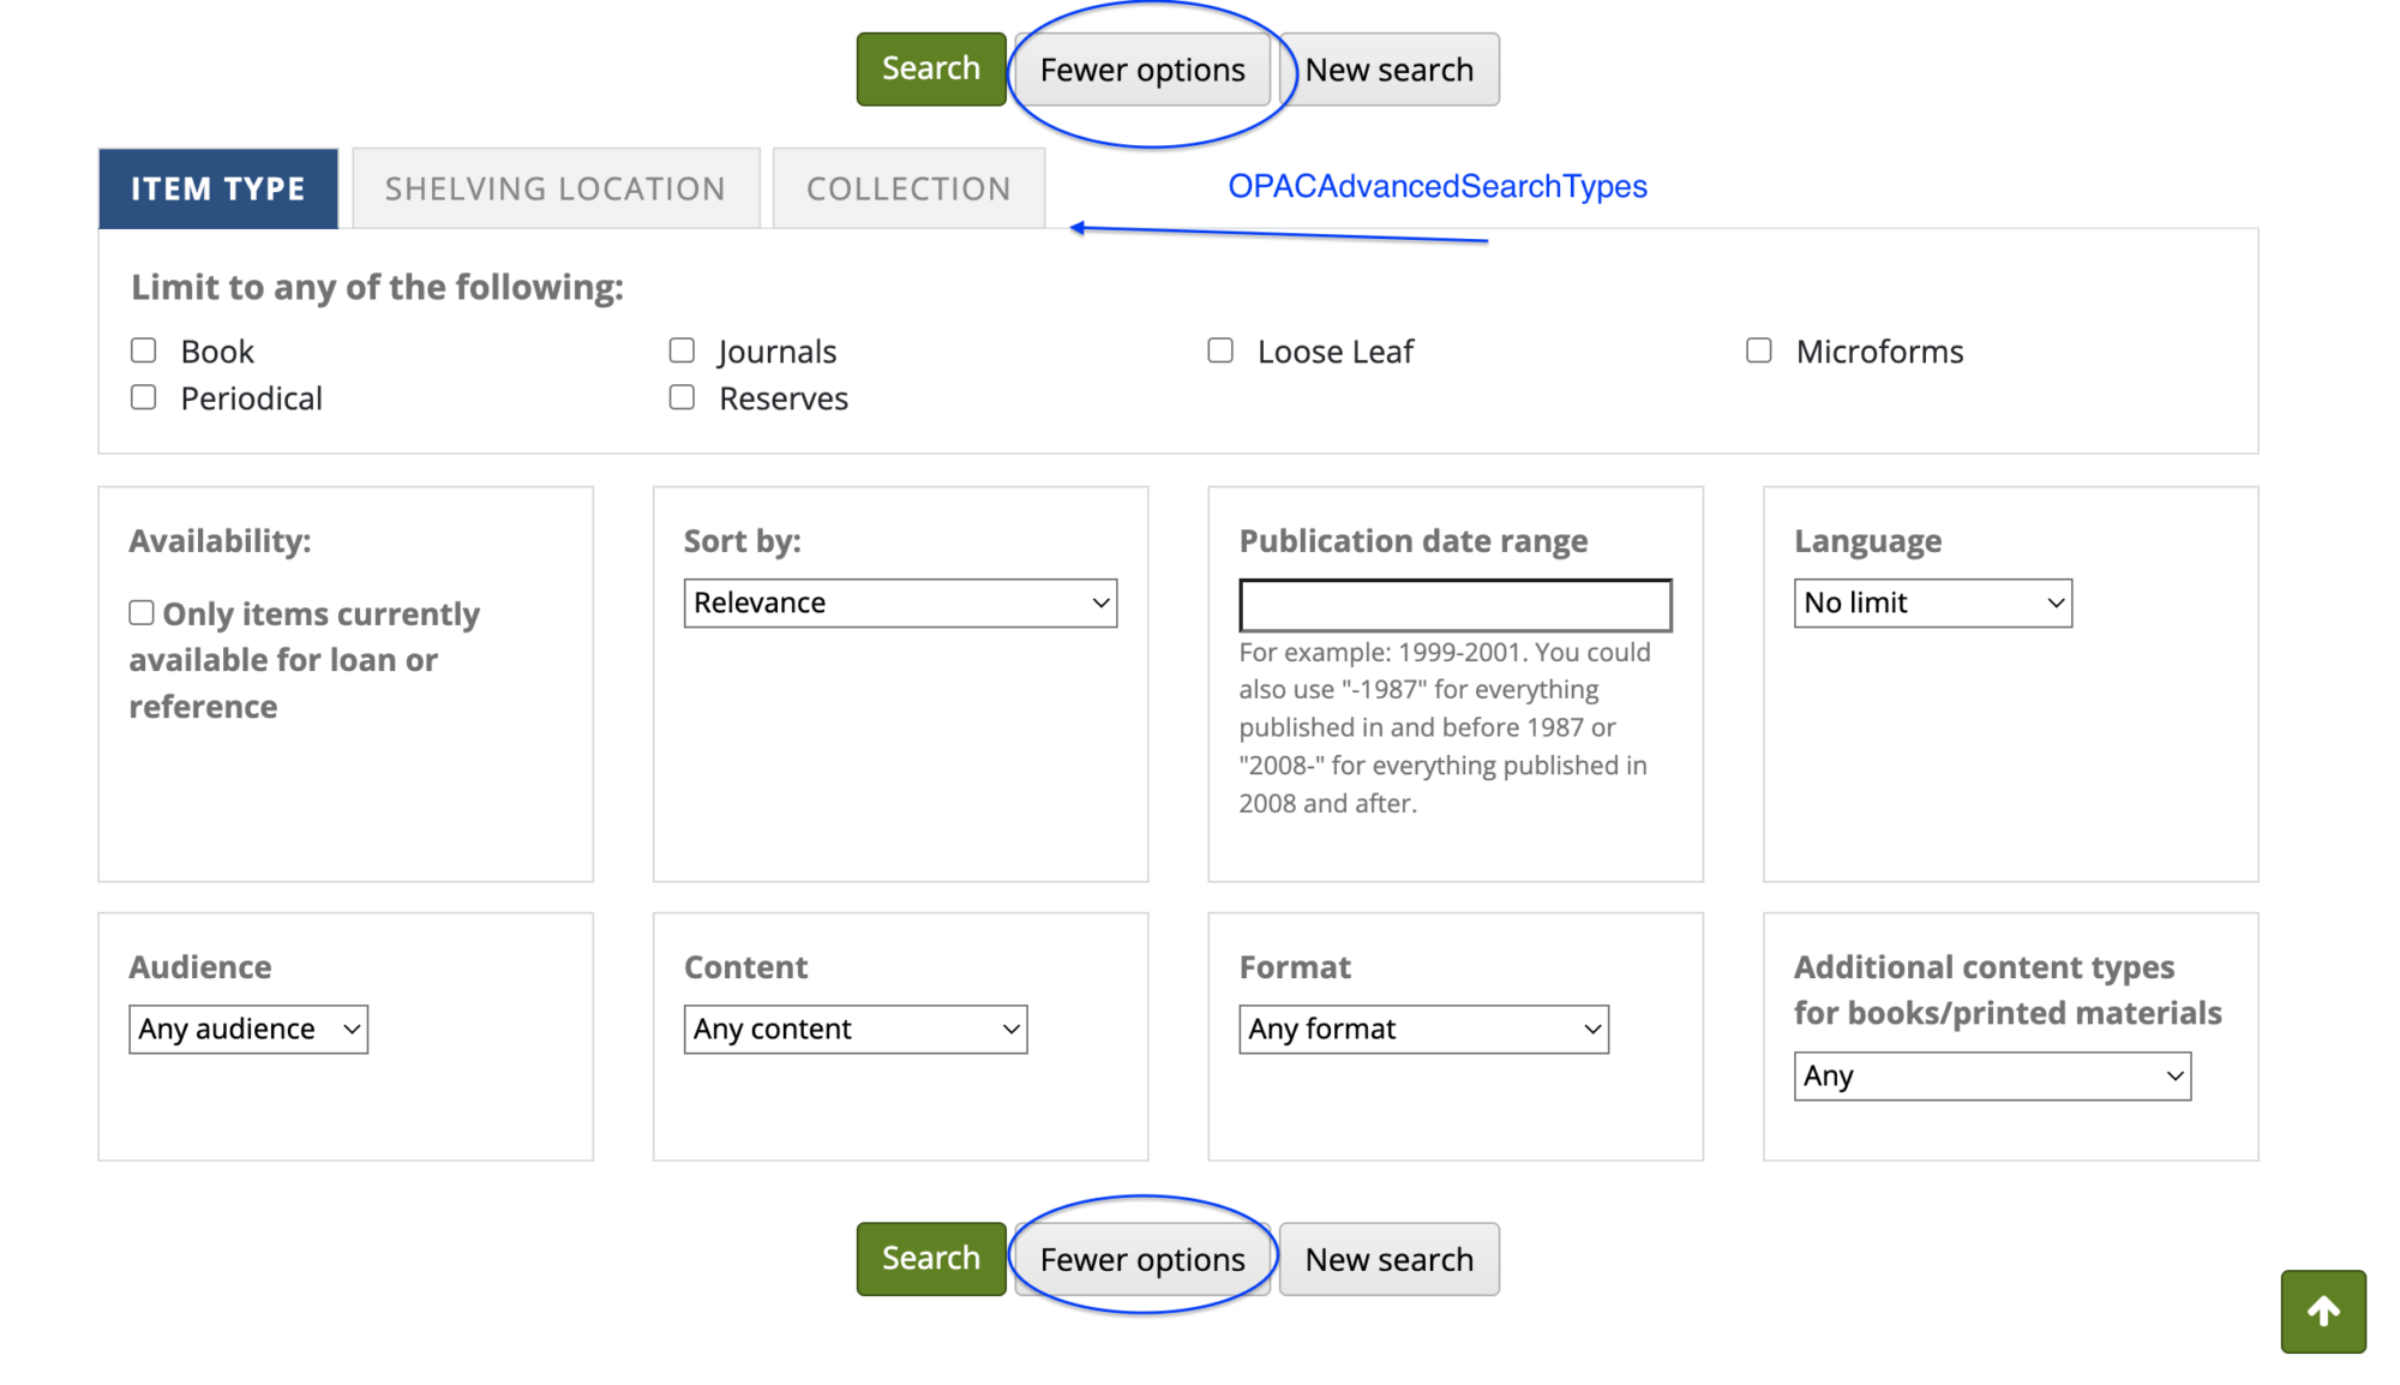Select the Microforms checkbox
This screenshot has width=2400, height=1385.
(x=1759, y=351)
